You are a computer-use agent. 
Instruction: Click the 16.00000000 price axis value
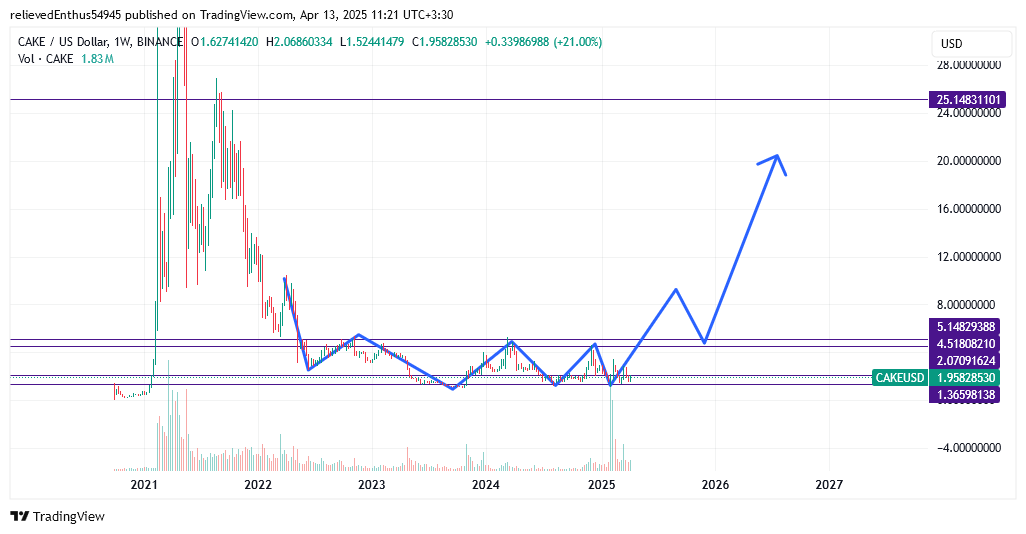[969, 209]
